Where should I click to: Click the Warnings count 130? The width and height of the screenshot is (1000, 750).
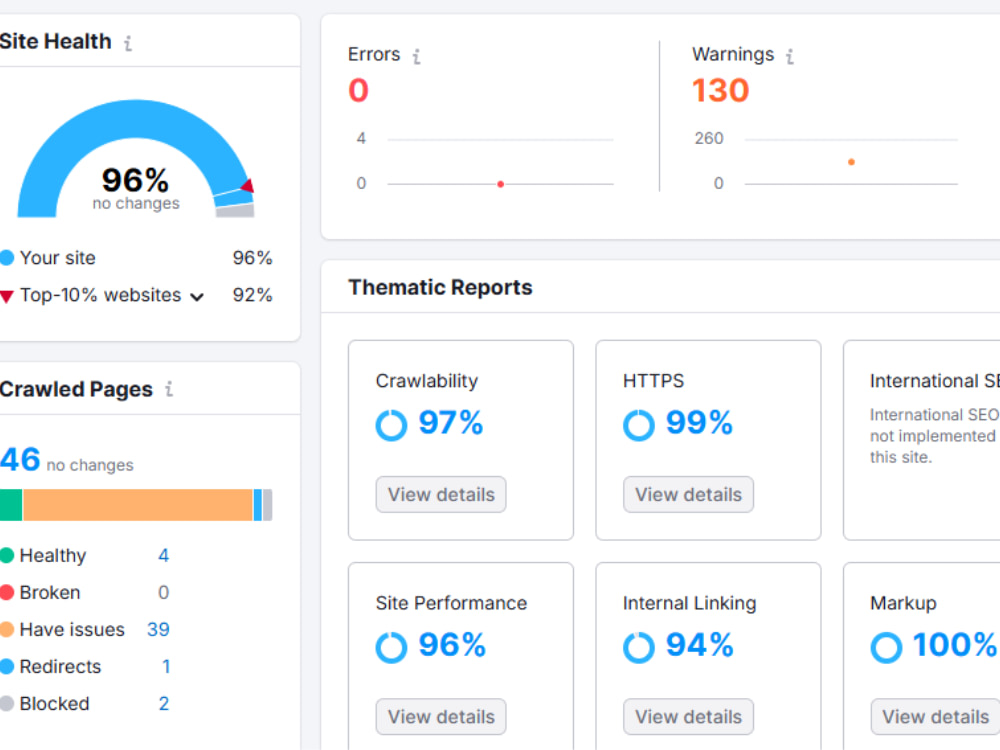(721, 90)
